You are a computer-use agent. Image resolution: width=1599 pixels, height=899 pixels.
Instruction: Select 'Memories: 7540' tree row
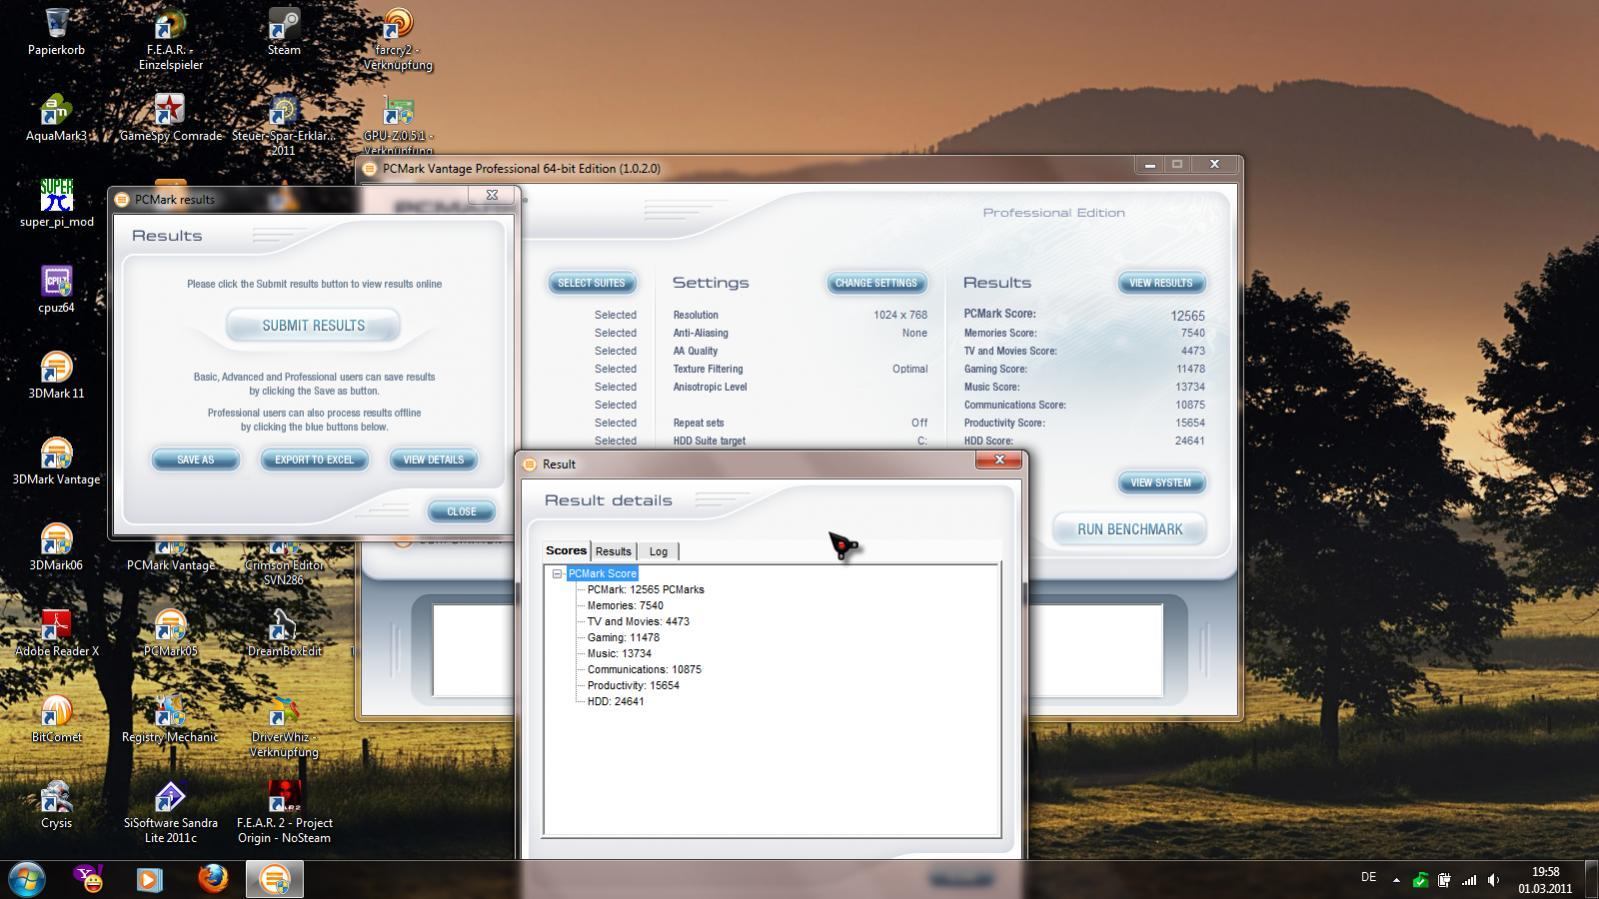[x=625, y=606]
